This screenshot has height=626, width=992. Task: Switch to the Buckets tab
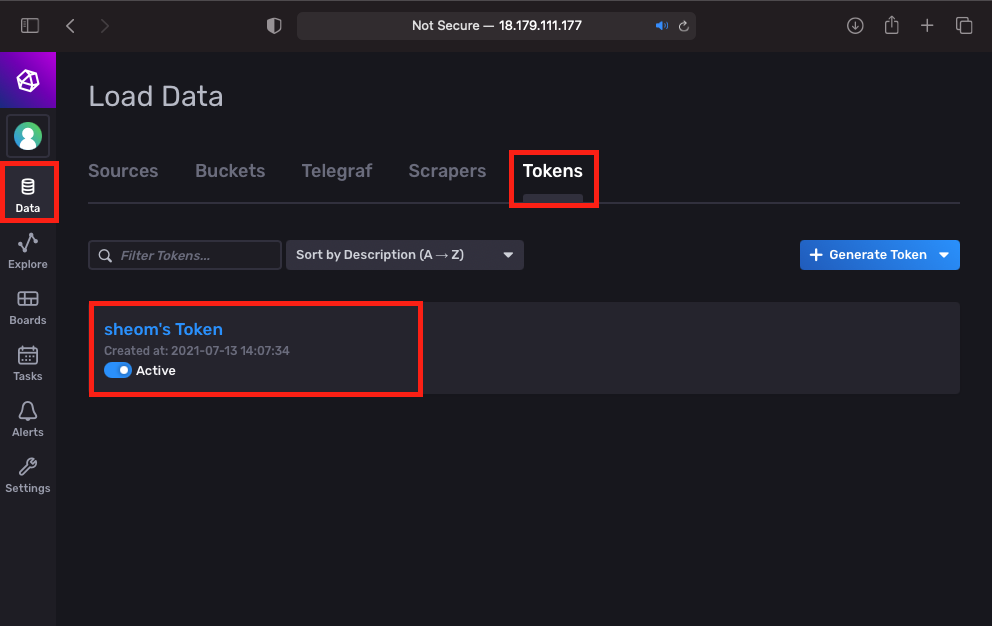click(x=230, y=171)
